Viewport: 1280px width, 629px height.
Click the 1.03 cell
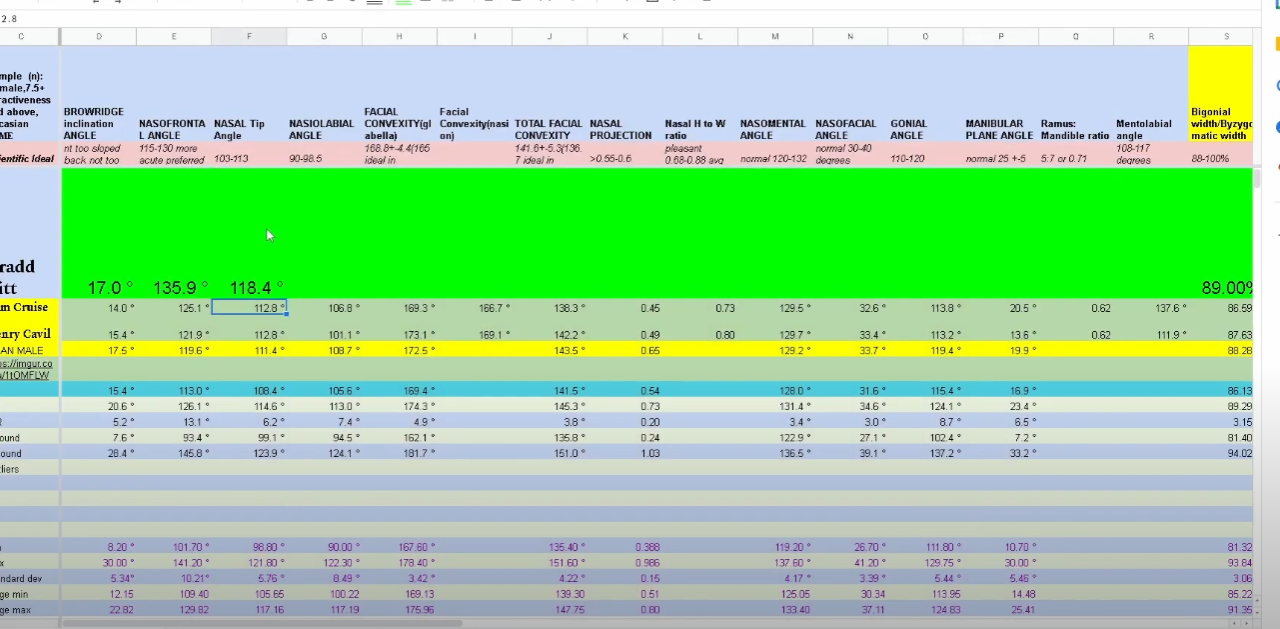point(625,453)
